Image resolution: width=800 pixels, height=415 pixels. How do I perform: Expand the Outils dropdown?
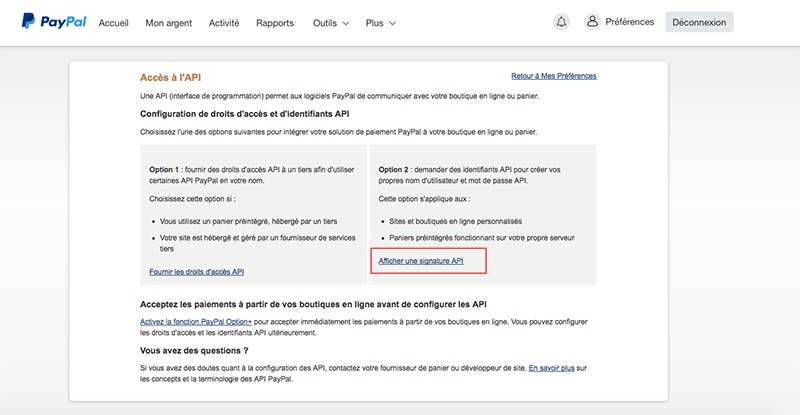coord(331,22)
